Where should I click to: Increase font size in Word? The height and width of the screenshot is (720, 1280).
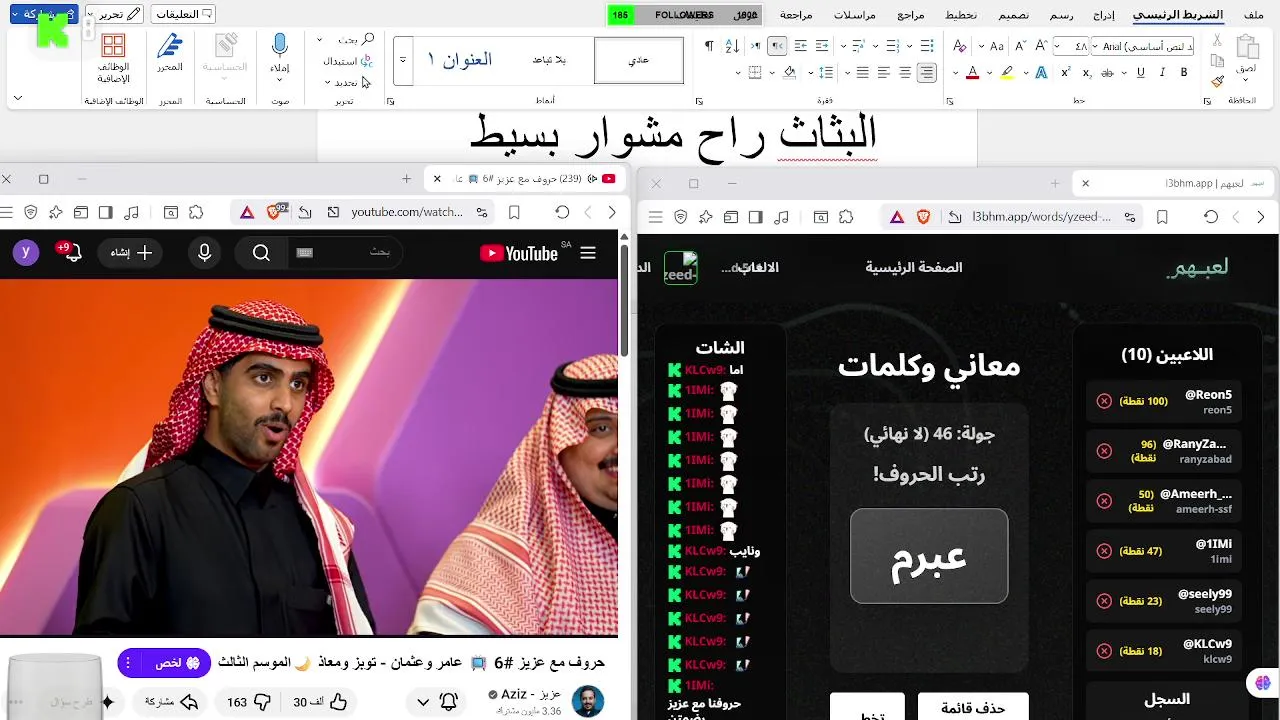coord(1041,46)
